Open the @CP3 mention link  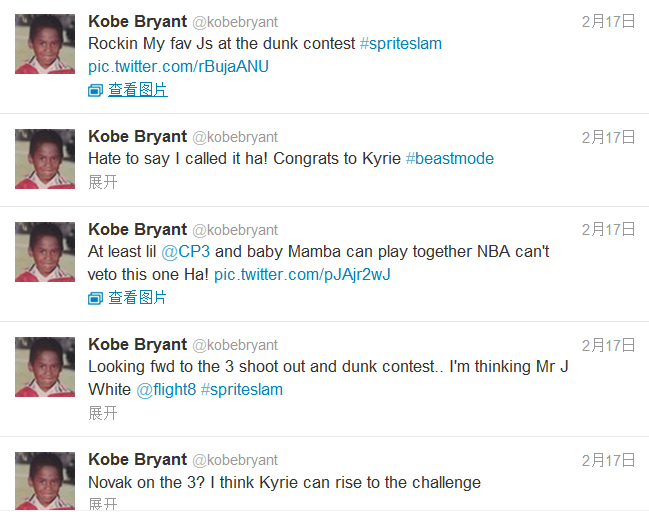coord(186,251)
